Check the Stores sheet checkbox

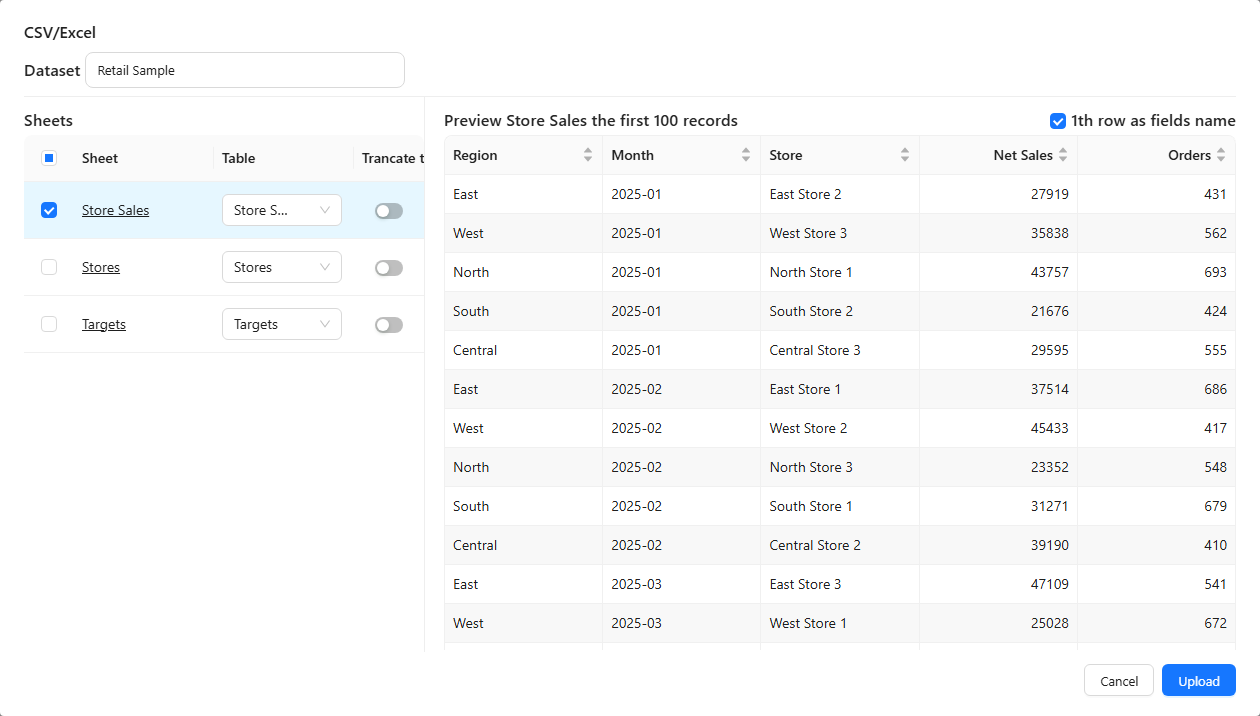point(49,267)
